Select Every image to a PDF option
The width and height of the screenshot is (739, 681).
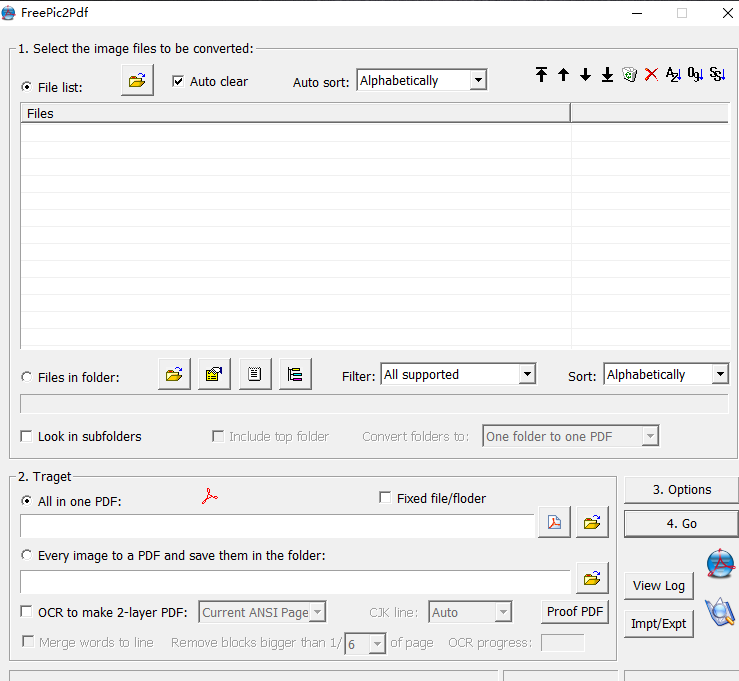(27, 555)
